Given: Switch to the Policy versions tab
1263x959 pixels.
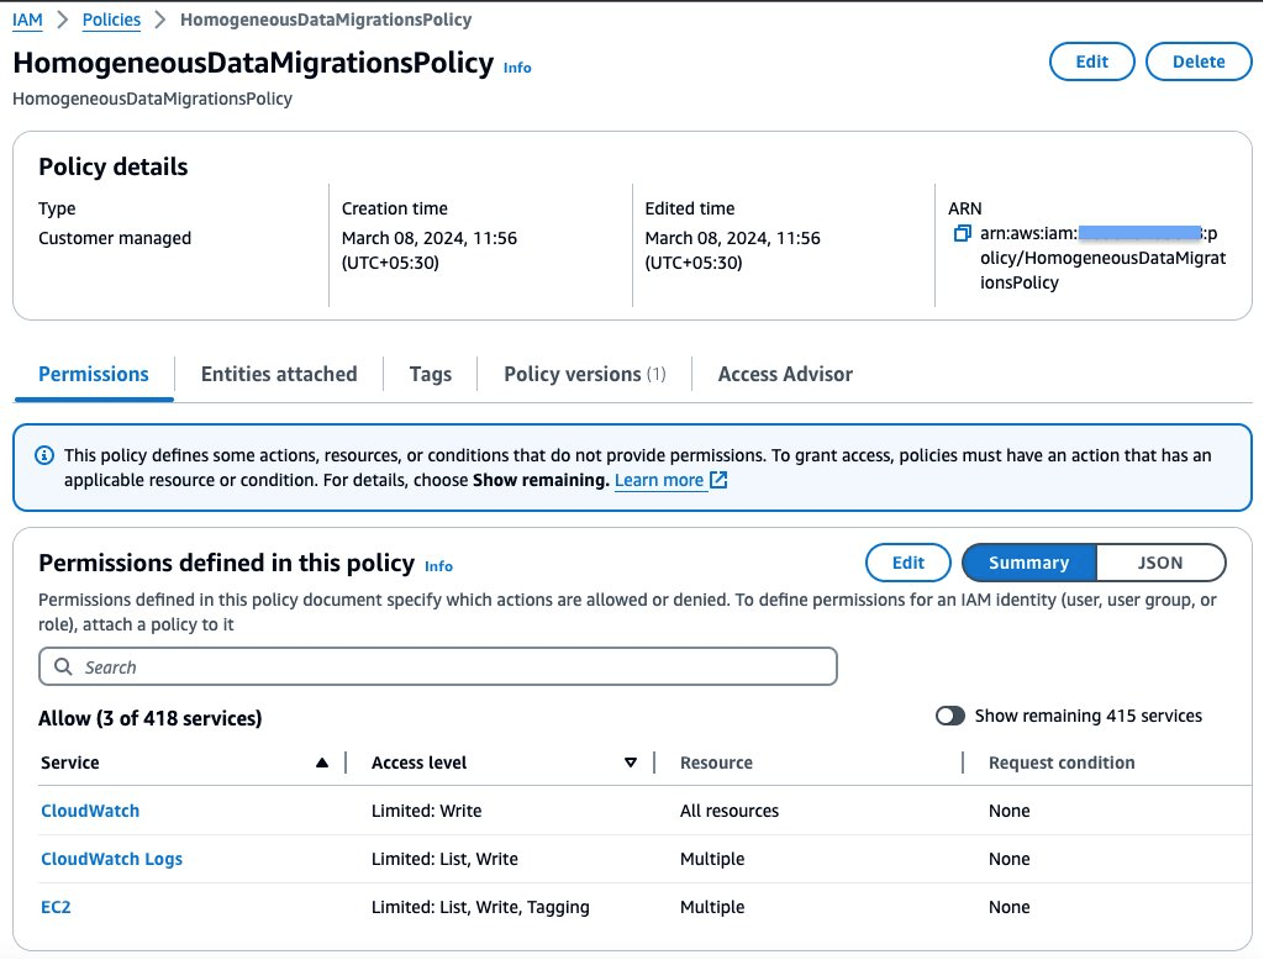Looking at the screenshot, I should [x=584, y=374].
